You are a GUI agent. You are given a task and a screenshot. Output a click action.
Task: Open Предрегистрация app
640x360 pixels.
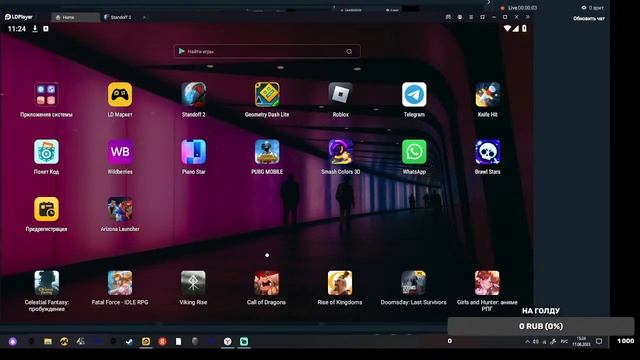[x=46, y=209]
